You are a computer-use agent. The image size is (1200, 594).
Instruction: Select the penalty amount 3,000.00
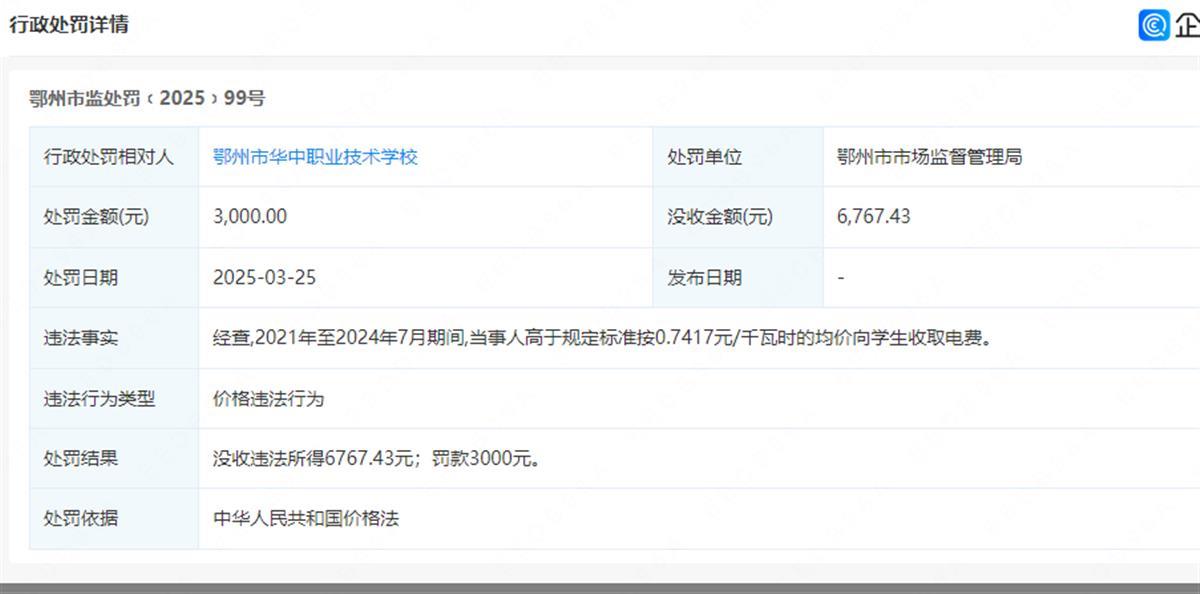point(250,217)
